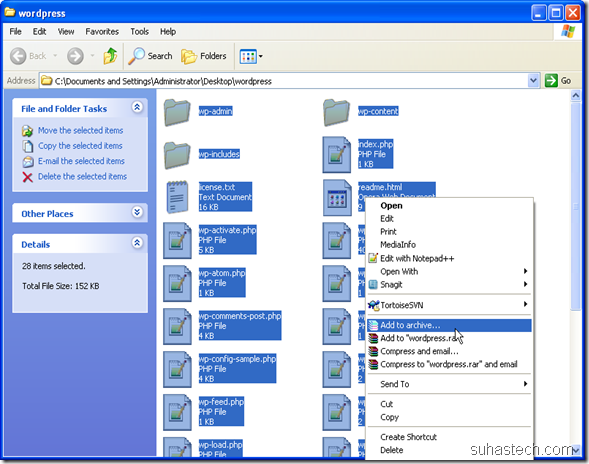Image resolution: width=589 pixels, height=464 pixels.
Task: Click the e-mail envelope icon
Action: pyautogui.click(x=28, y=162)
